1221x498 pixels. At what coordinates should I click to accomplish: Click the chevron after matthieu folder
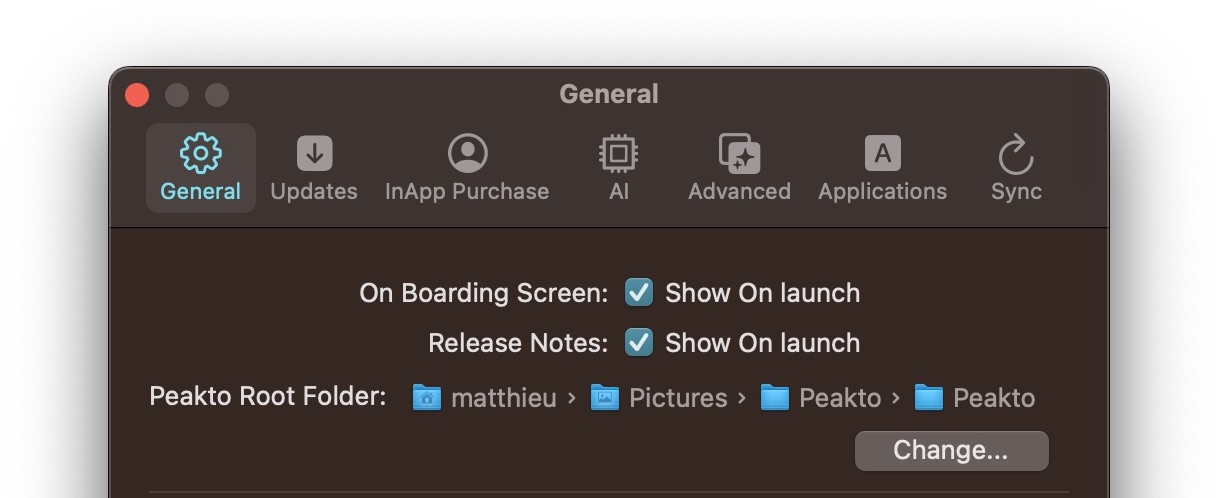(572, 398)
